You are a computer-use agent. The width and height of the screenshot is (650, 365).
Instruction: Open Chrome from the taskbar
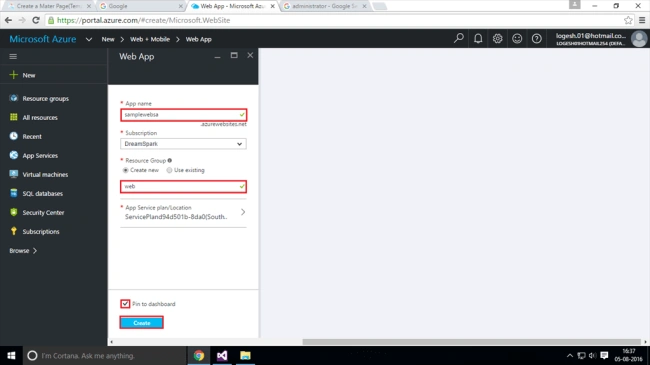click(199, 355)
